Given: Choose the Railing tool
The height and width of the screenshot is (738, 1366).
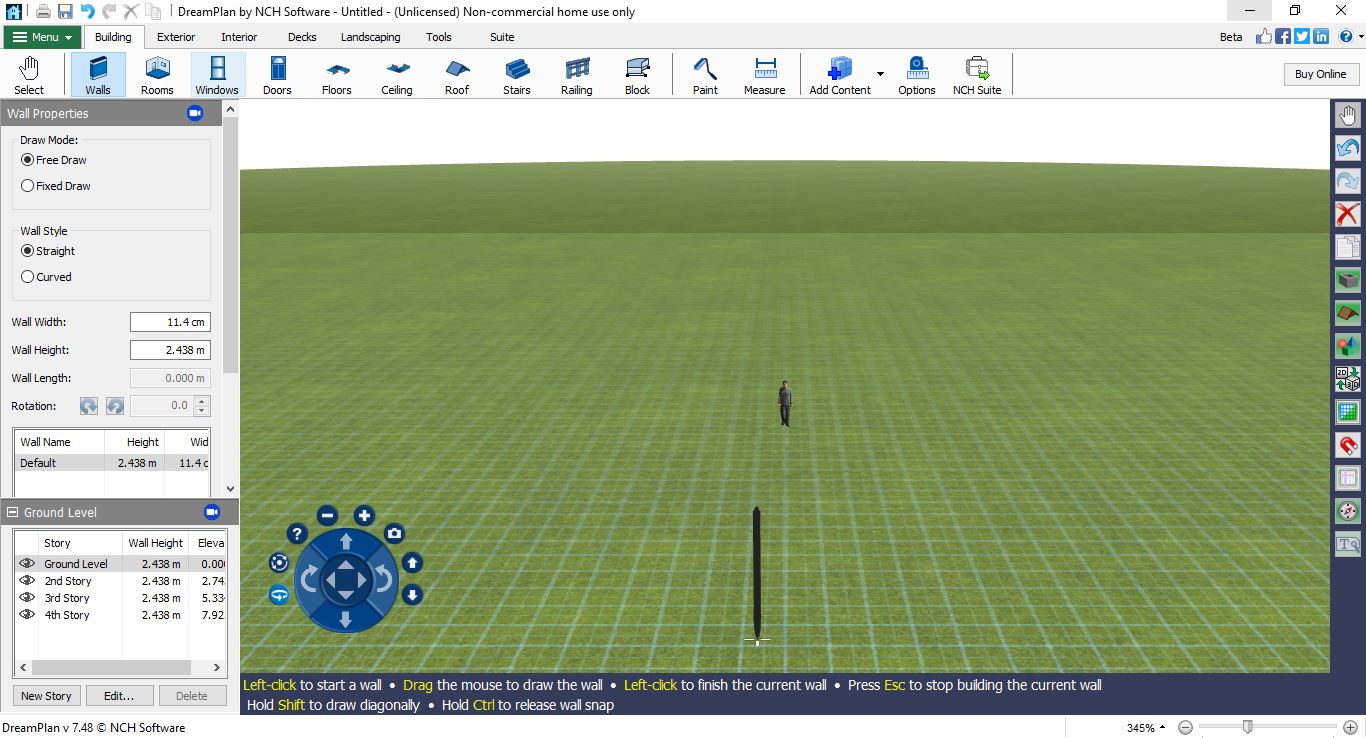Looking at the screenshot, I should click(577, 75).
